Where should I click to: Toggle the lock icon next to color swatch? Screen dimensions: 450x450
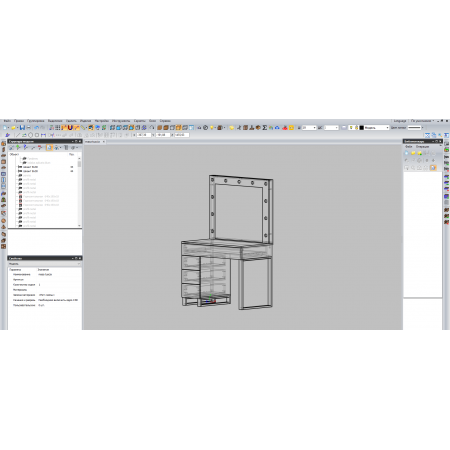pos(356,128)
